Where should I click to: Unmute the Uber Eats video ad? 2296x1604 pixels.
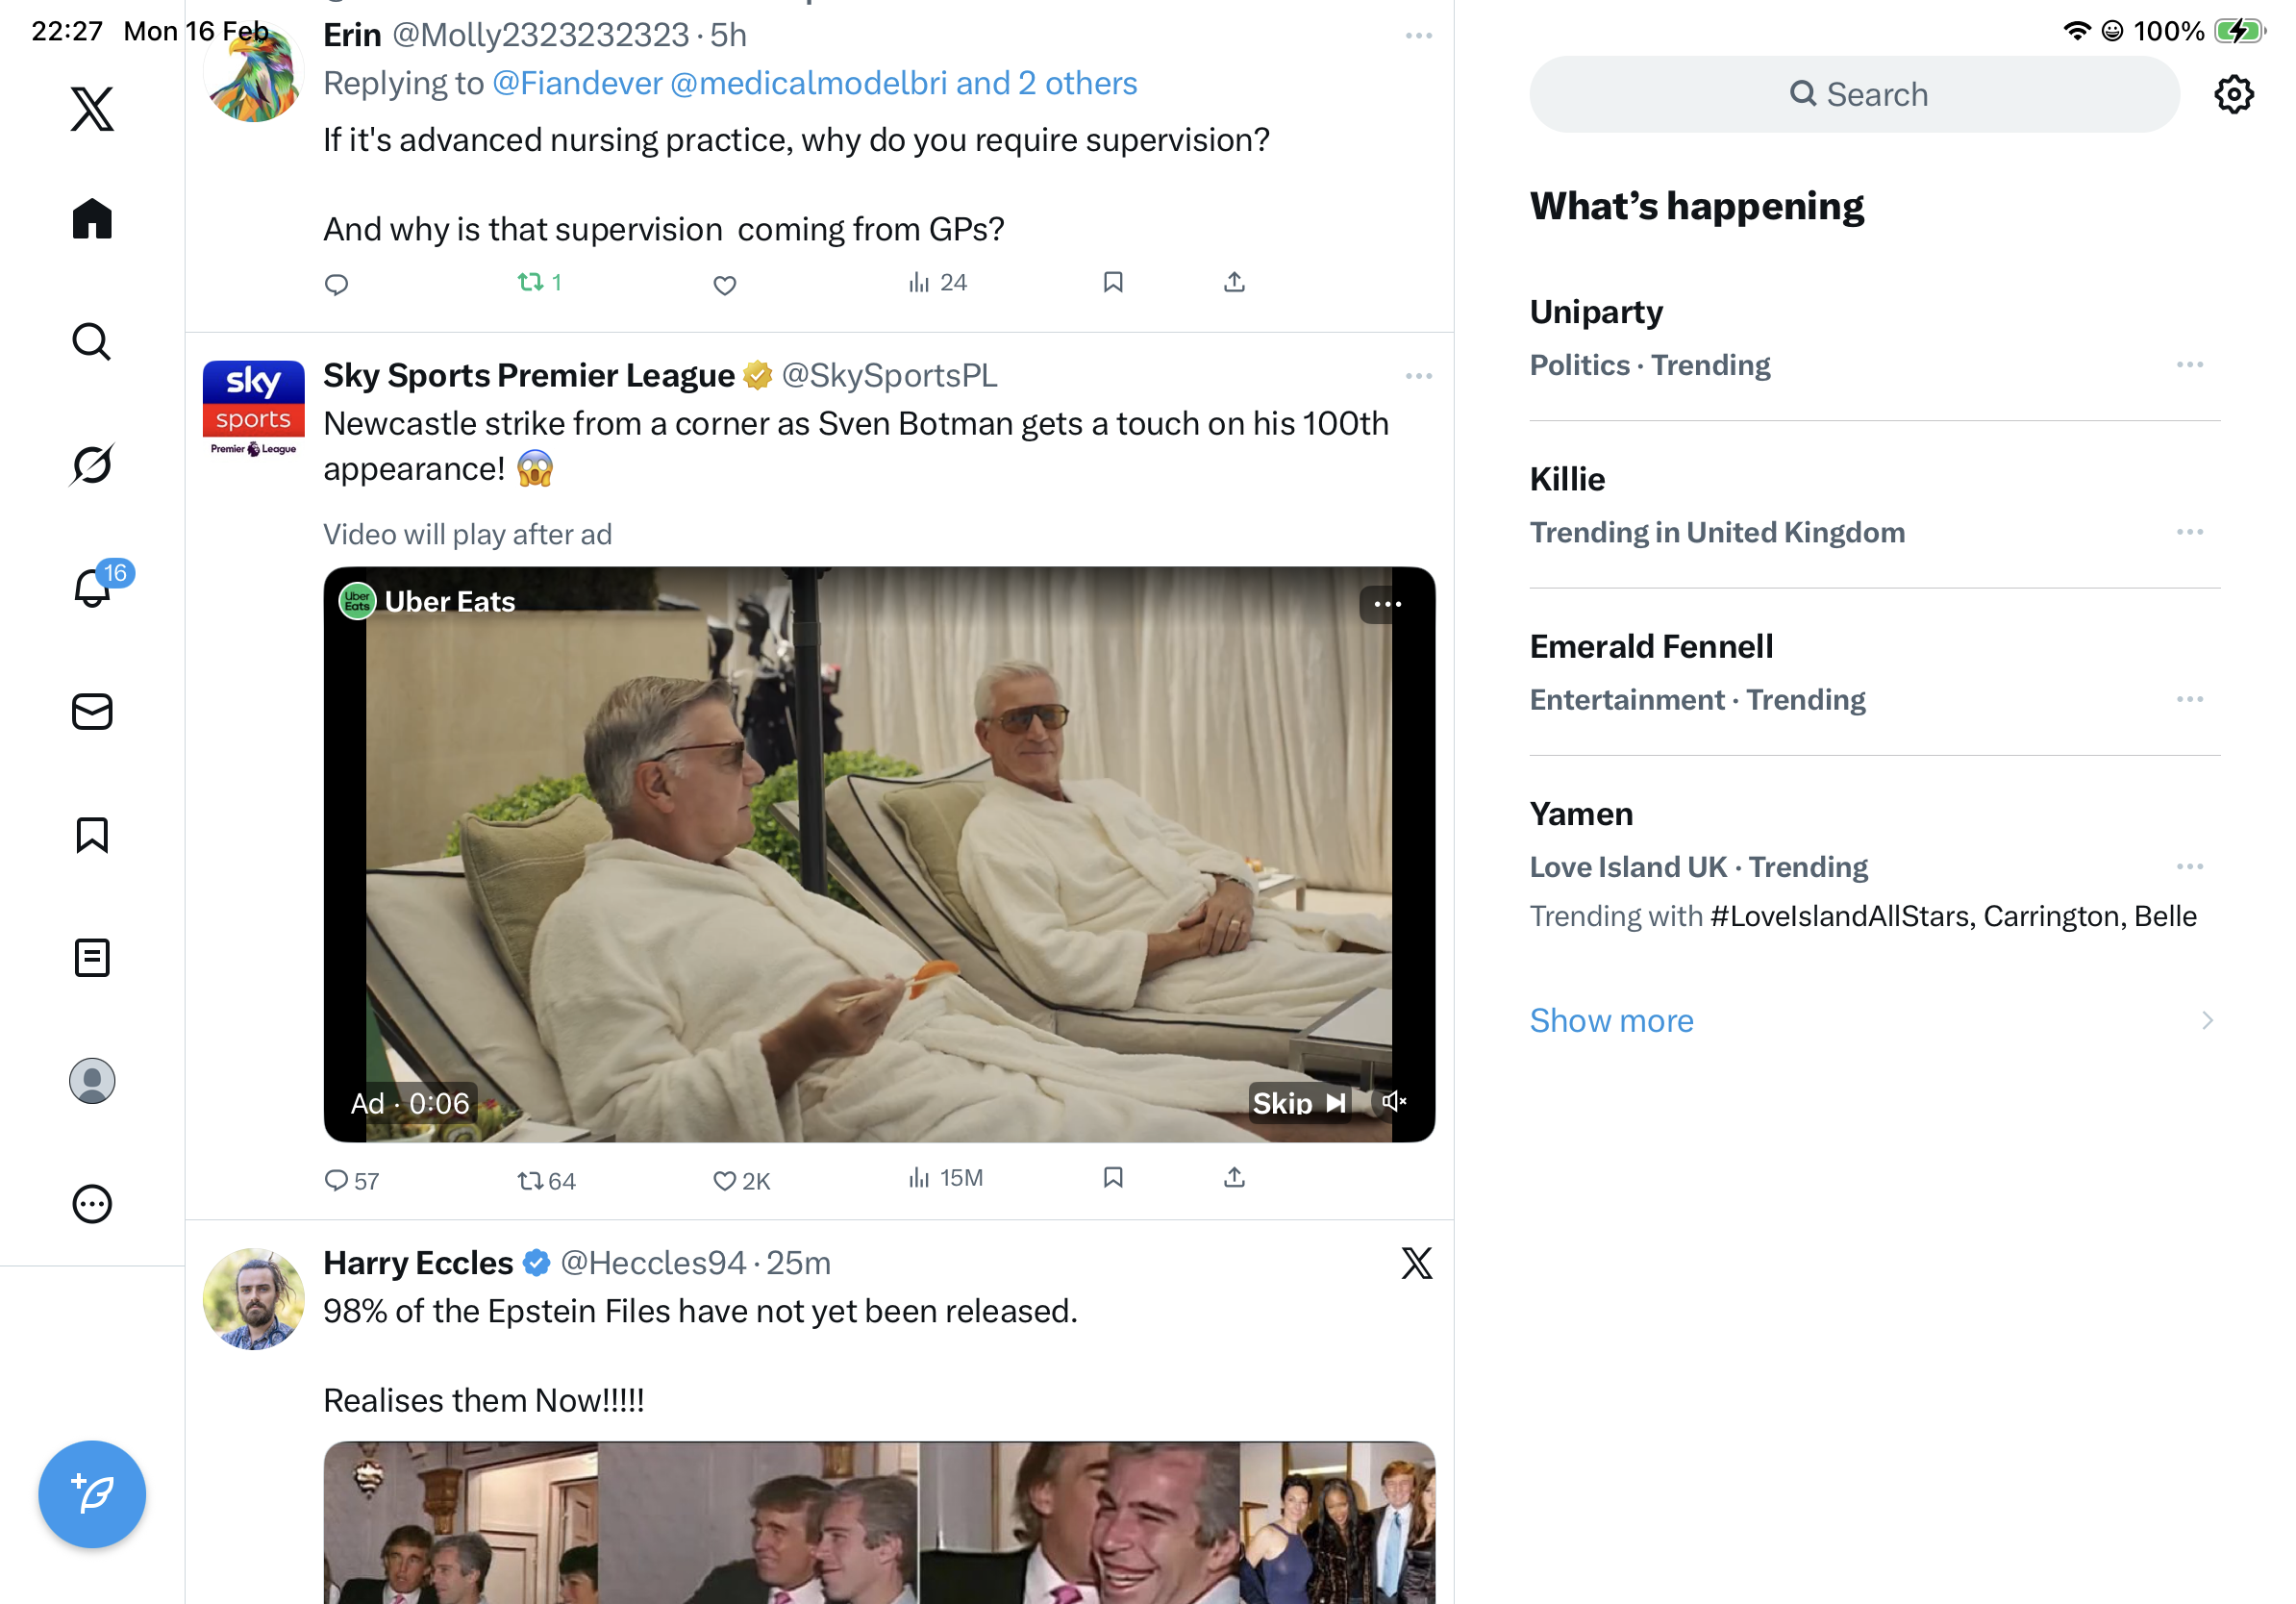pos(1394,1102)
